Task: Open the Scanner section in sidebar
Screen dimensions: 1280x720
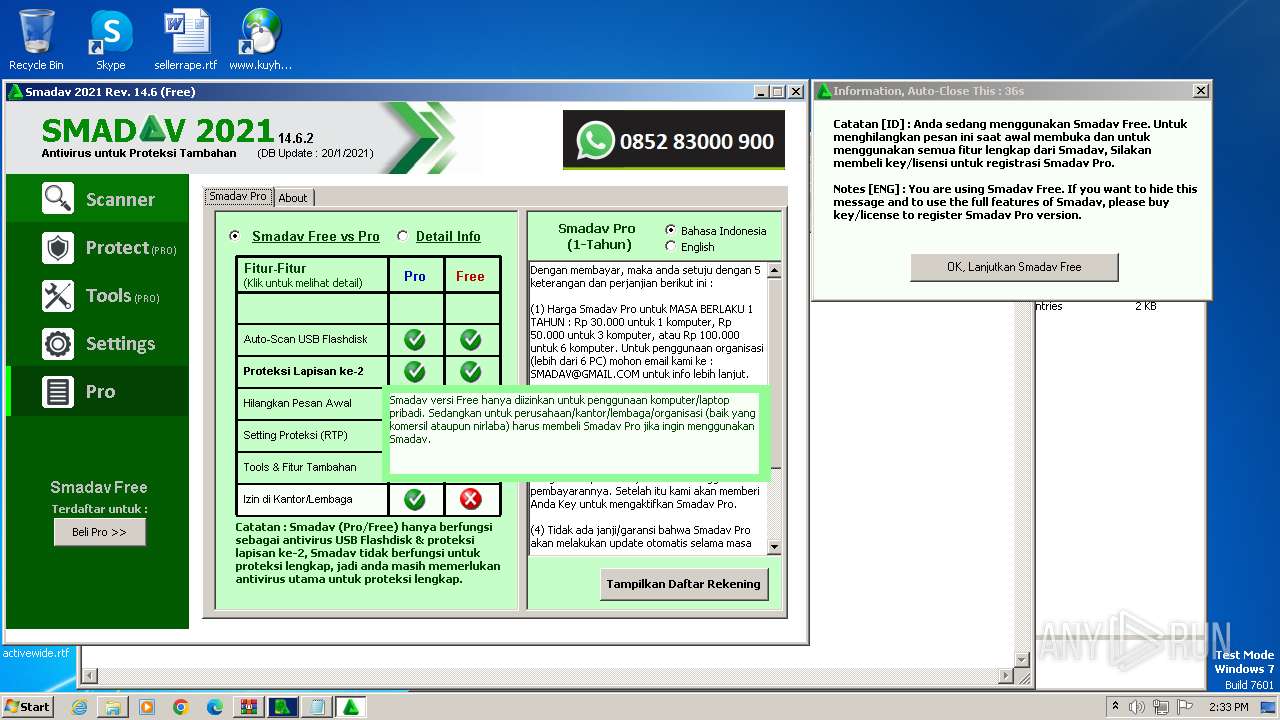Action: [x=97, y=199]
